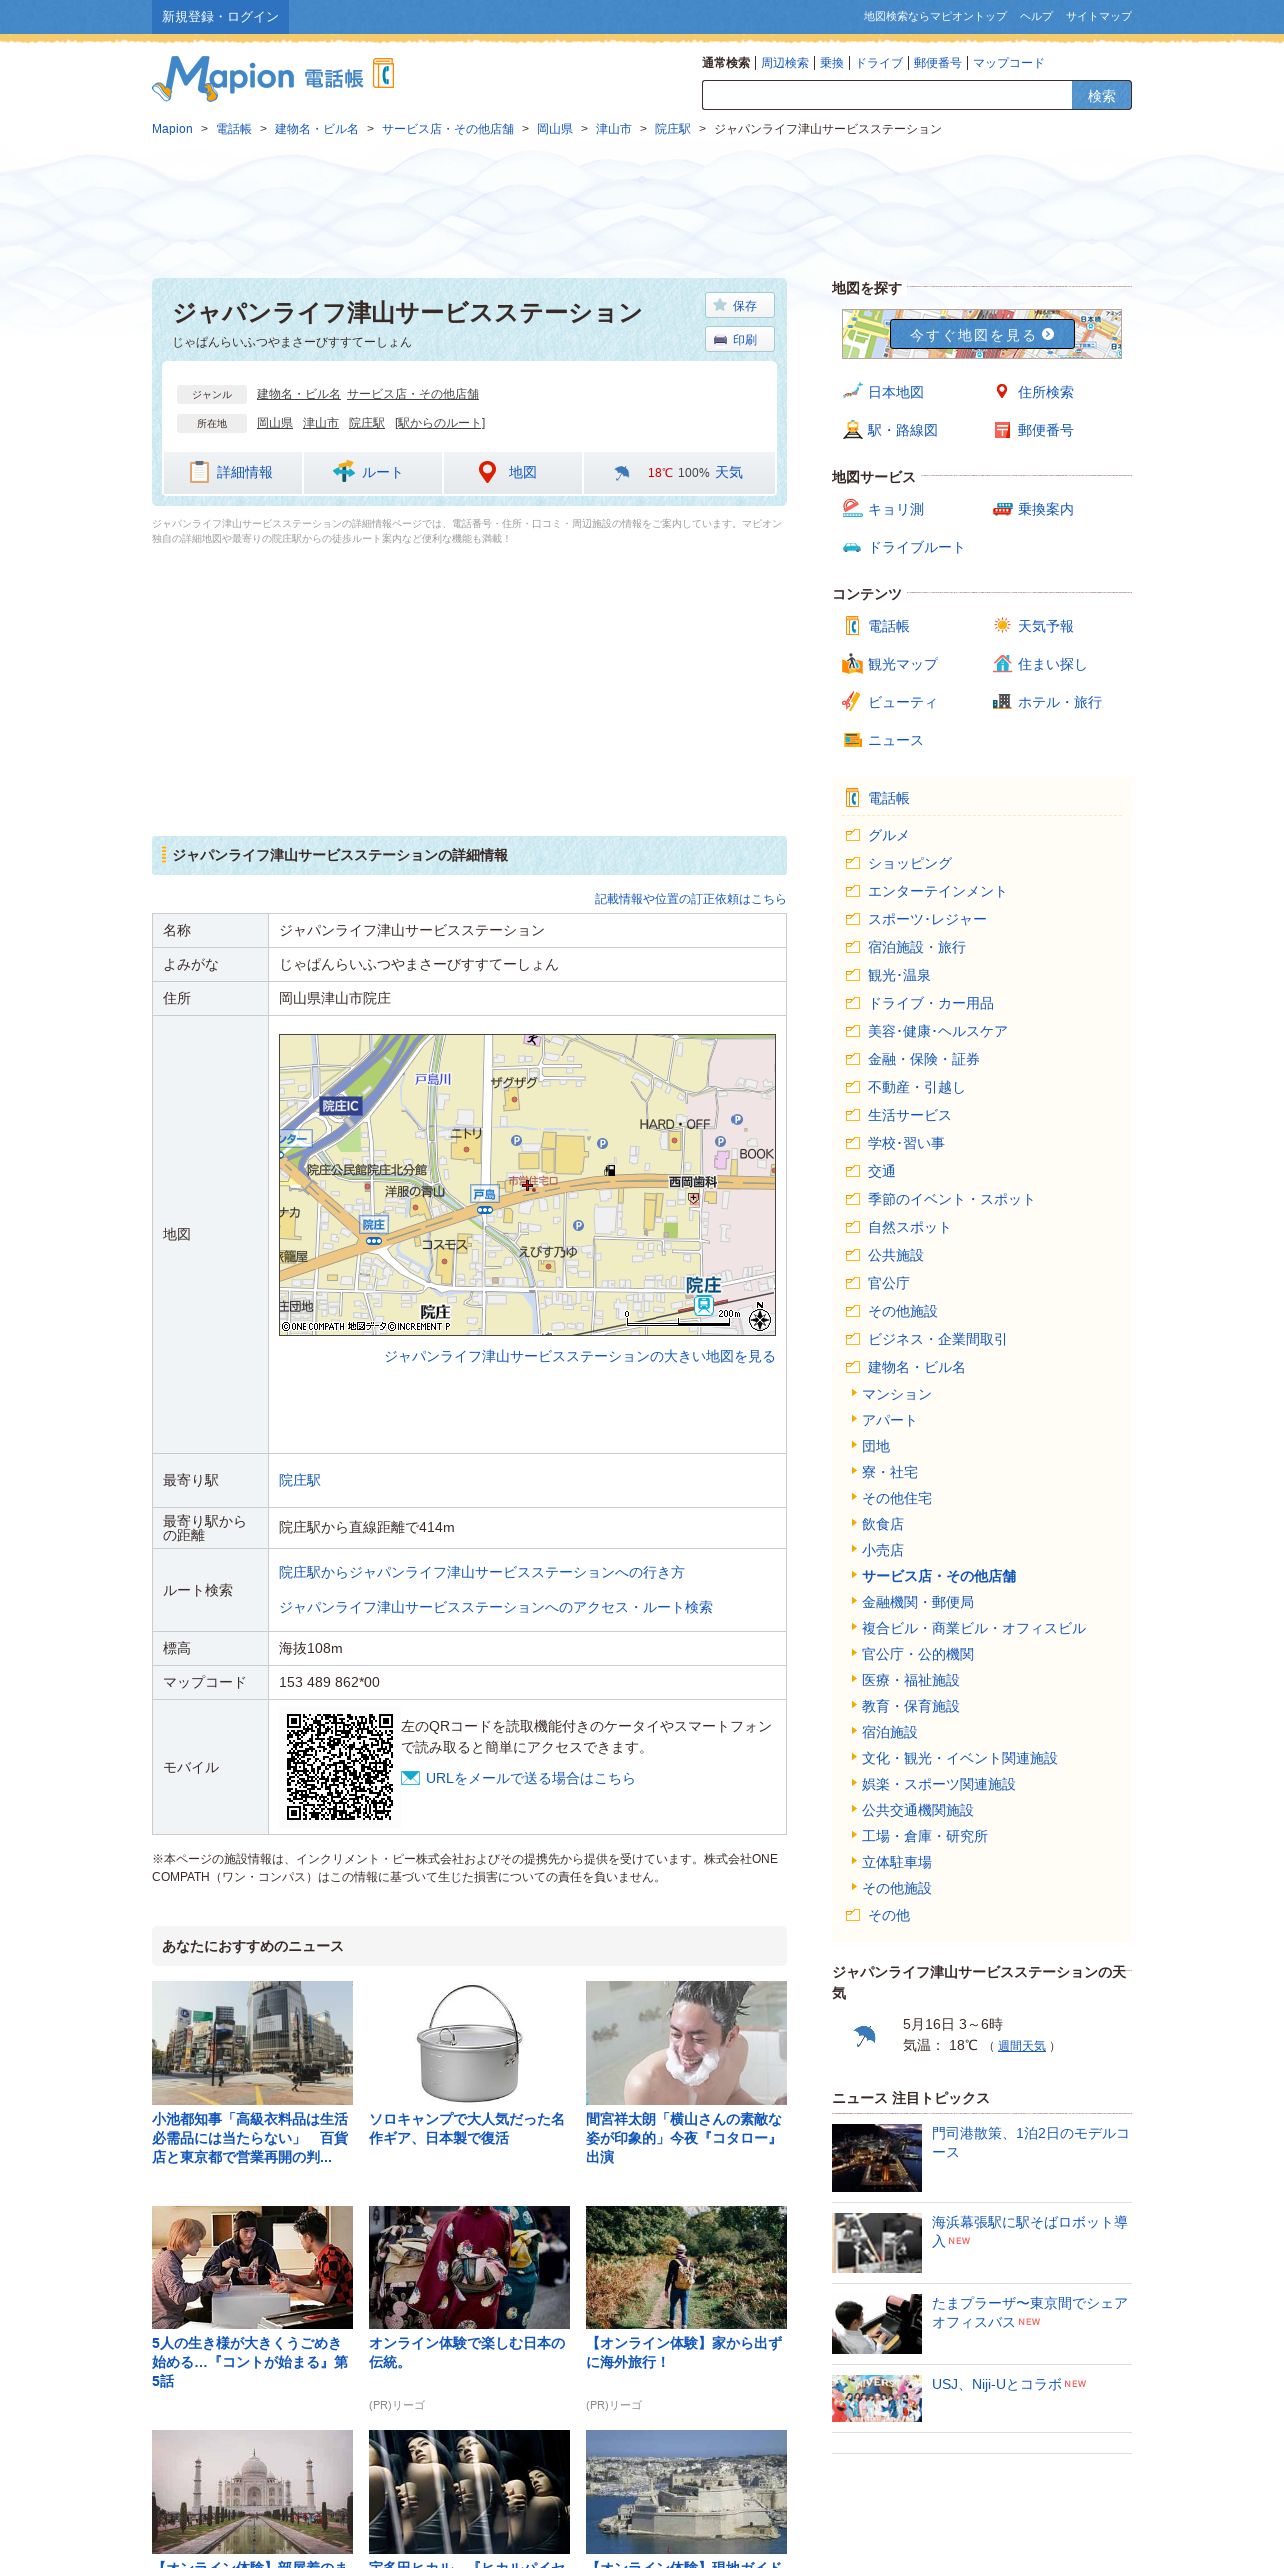Click the search text field
The height and width of the screenshot is (2568, 1284).
point(887,95)
